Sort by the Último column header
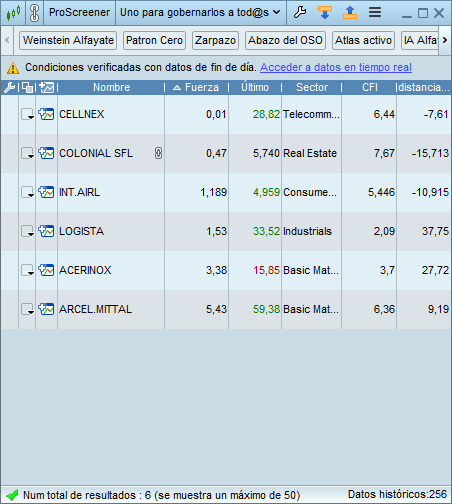Screen dimensions: 452x504 click(x=255, y=87)
